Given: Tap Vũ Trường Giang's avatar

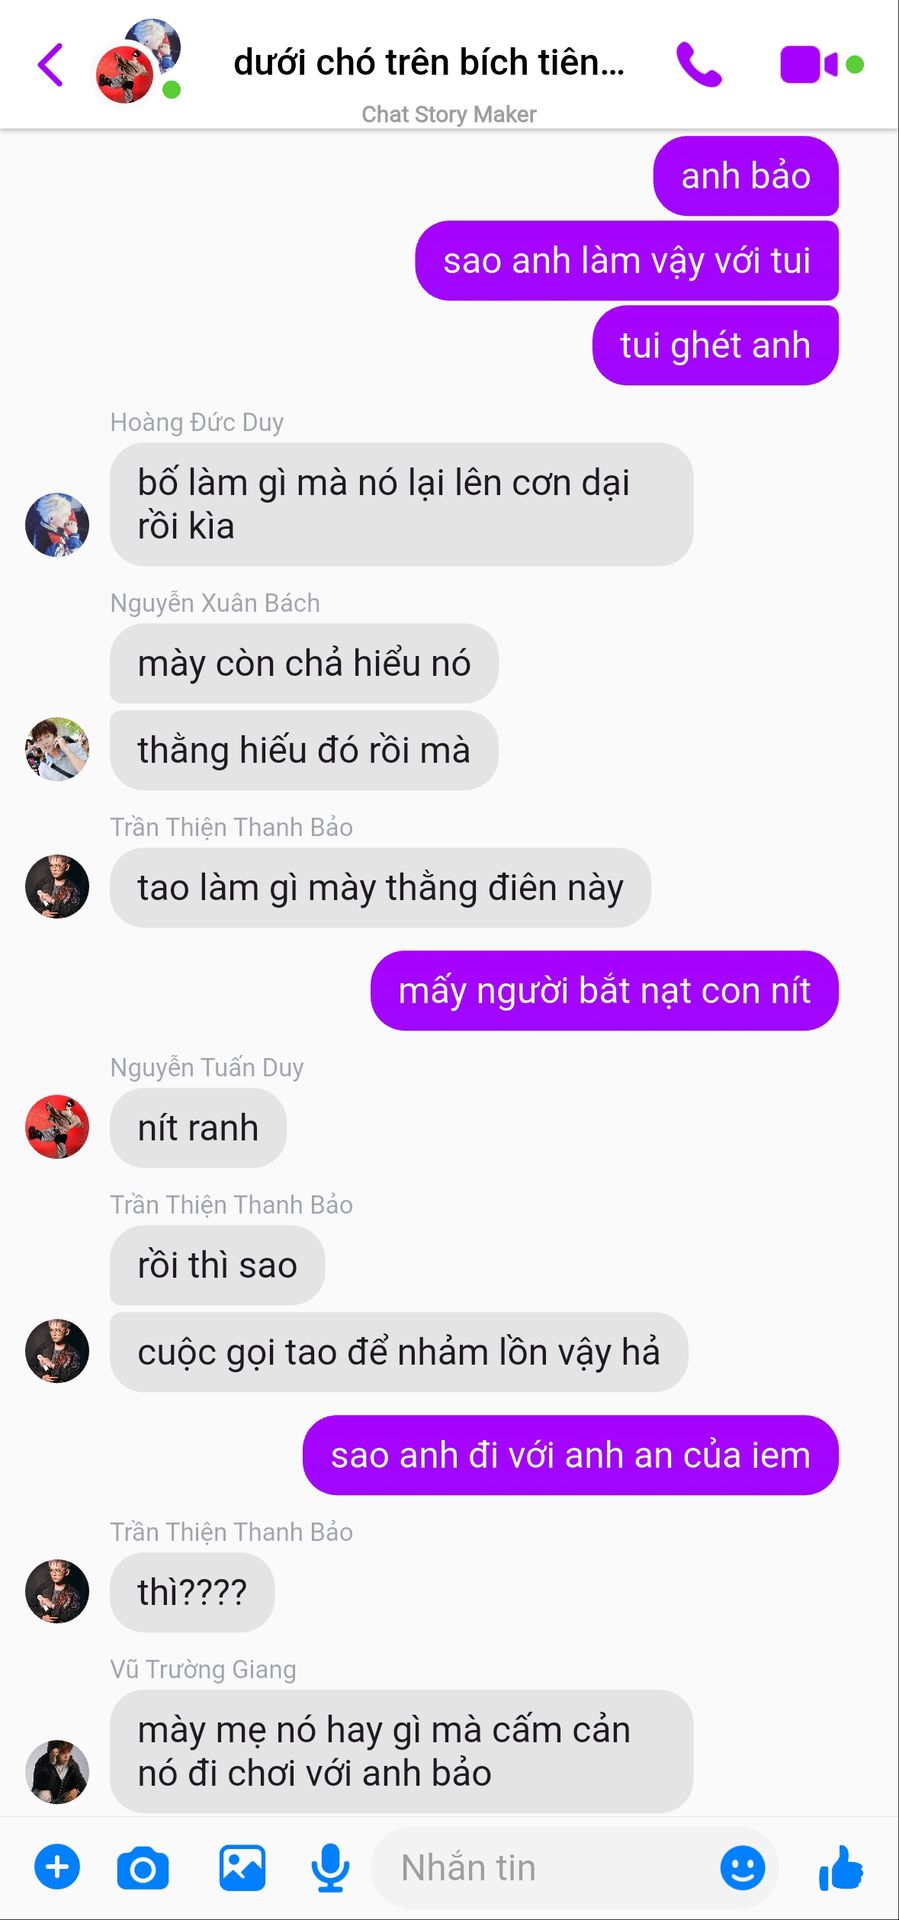Looking at the screenshot, I should pyautogui.click(x=57, y=1771).
